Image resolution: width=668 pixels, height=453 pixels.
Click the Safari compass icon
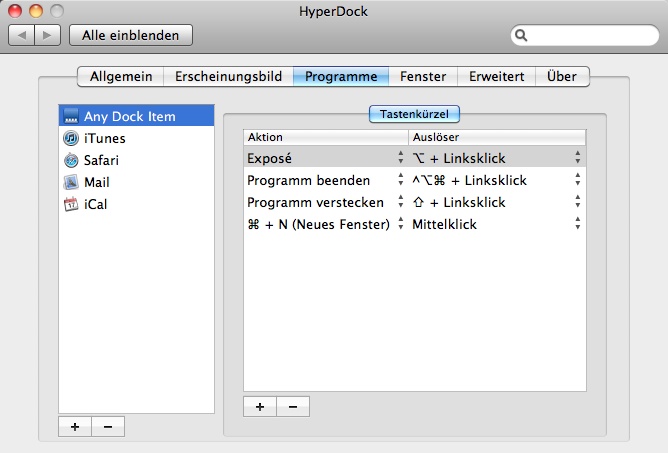point(71,160)
